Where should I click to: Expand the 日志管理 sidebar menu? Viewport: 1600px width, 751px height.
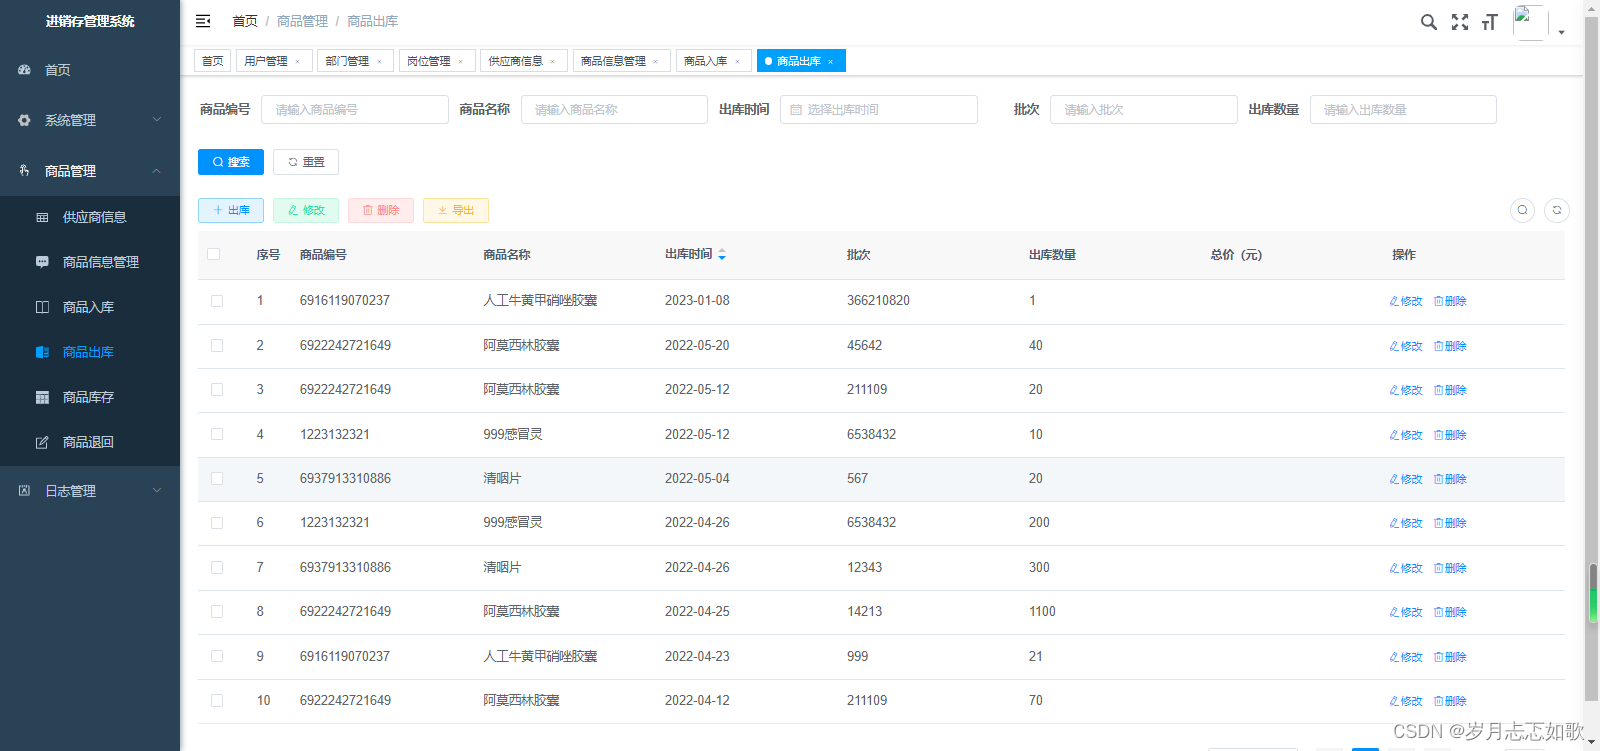tap(90, 491)
